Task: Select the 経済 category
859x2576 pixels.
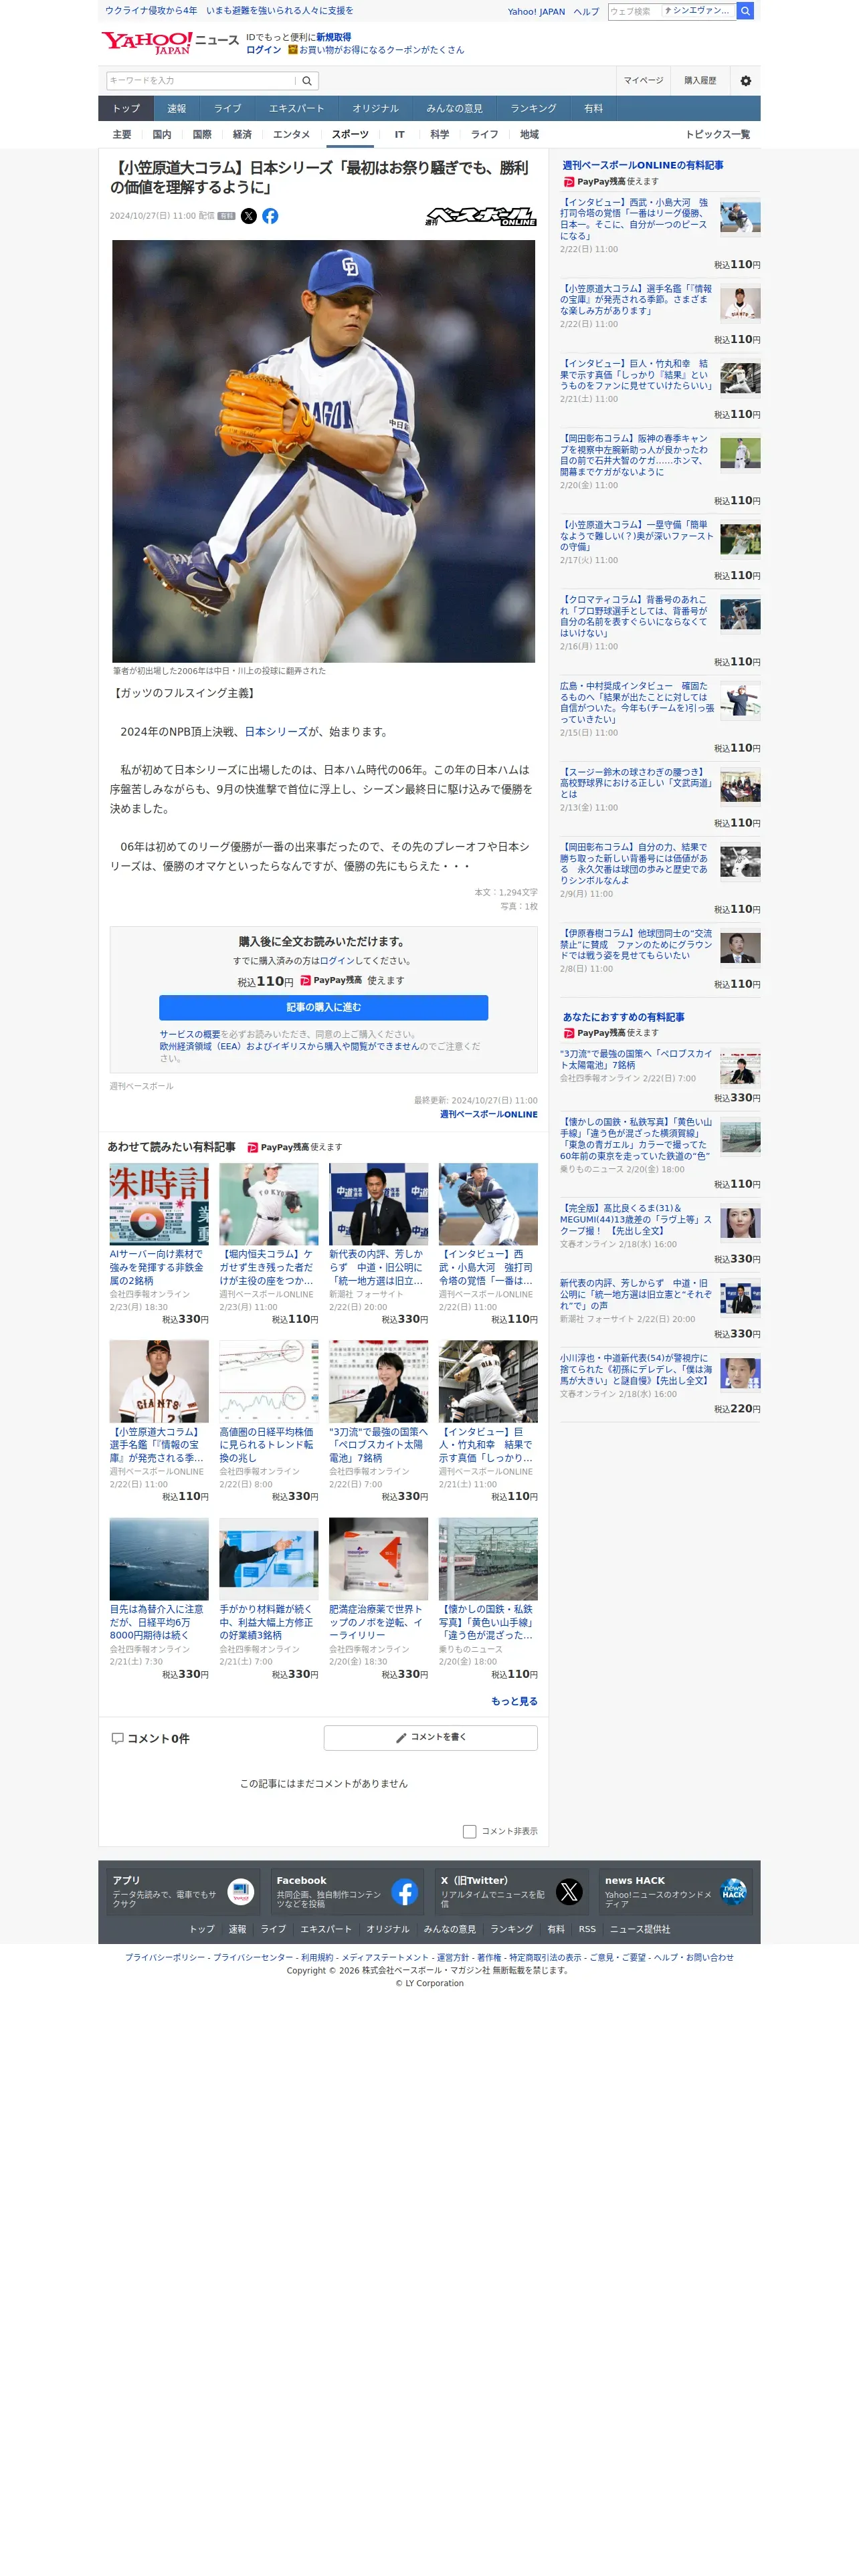Action: coord(242,135)
